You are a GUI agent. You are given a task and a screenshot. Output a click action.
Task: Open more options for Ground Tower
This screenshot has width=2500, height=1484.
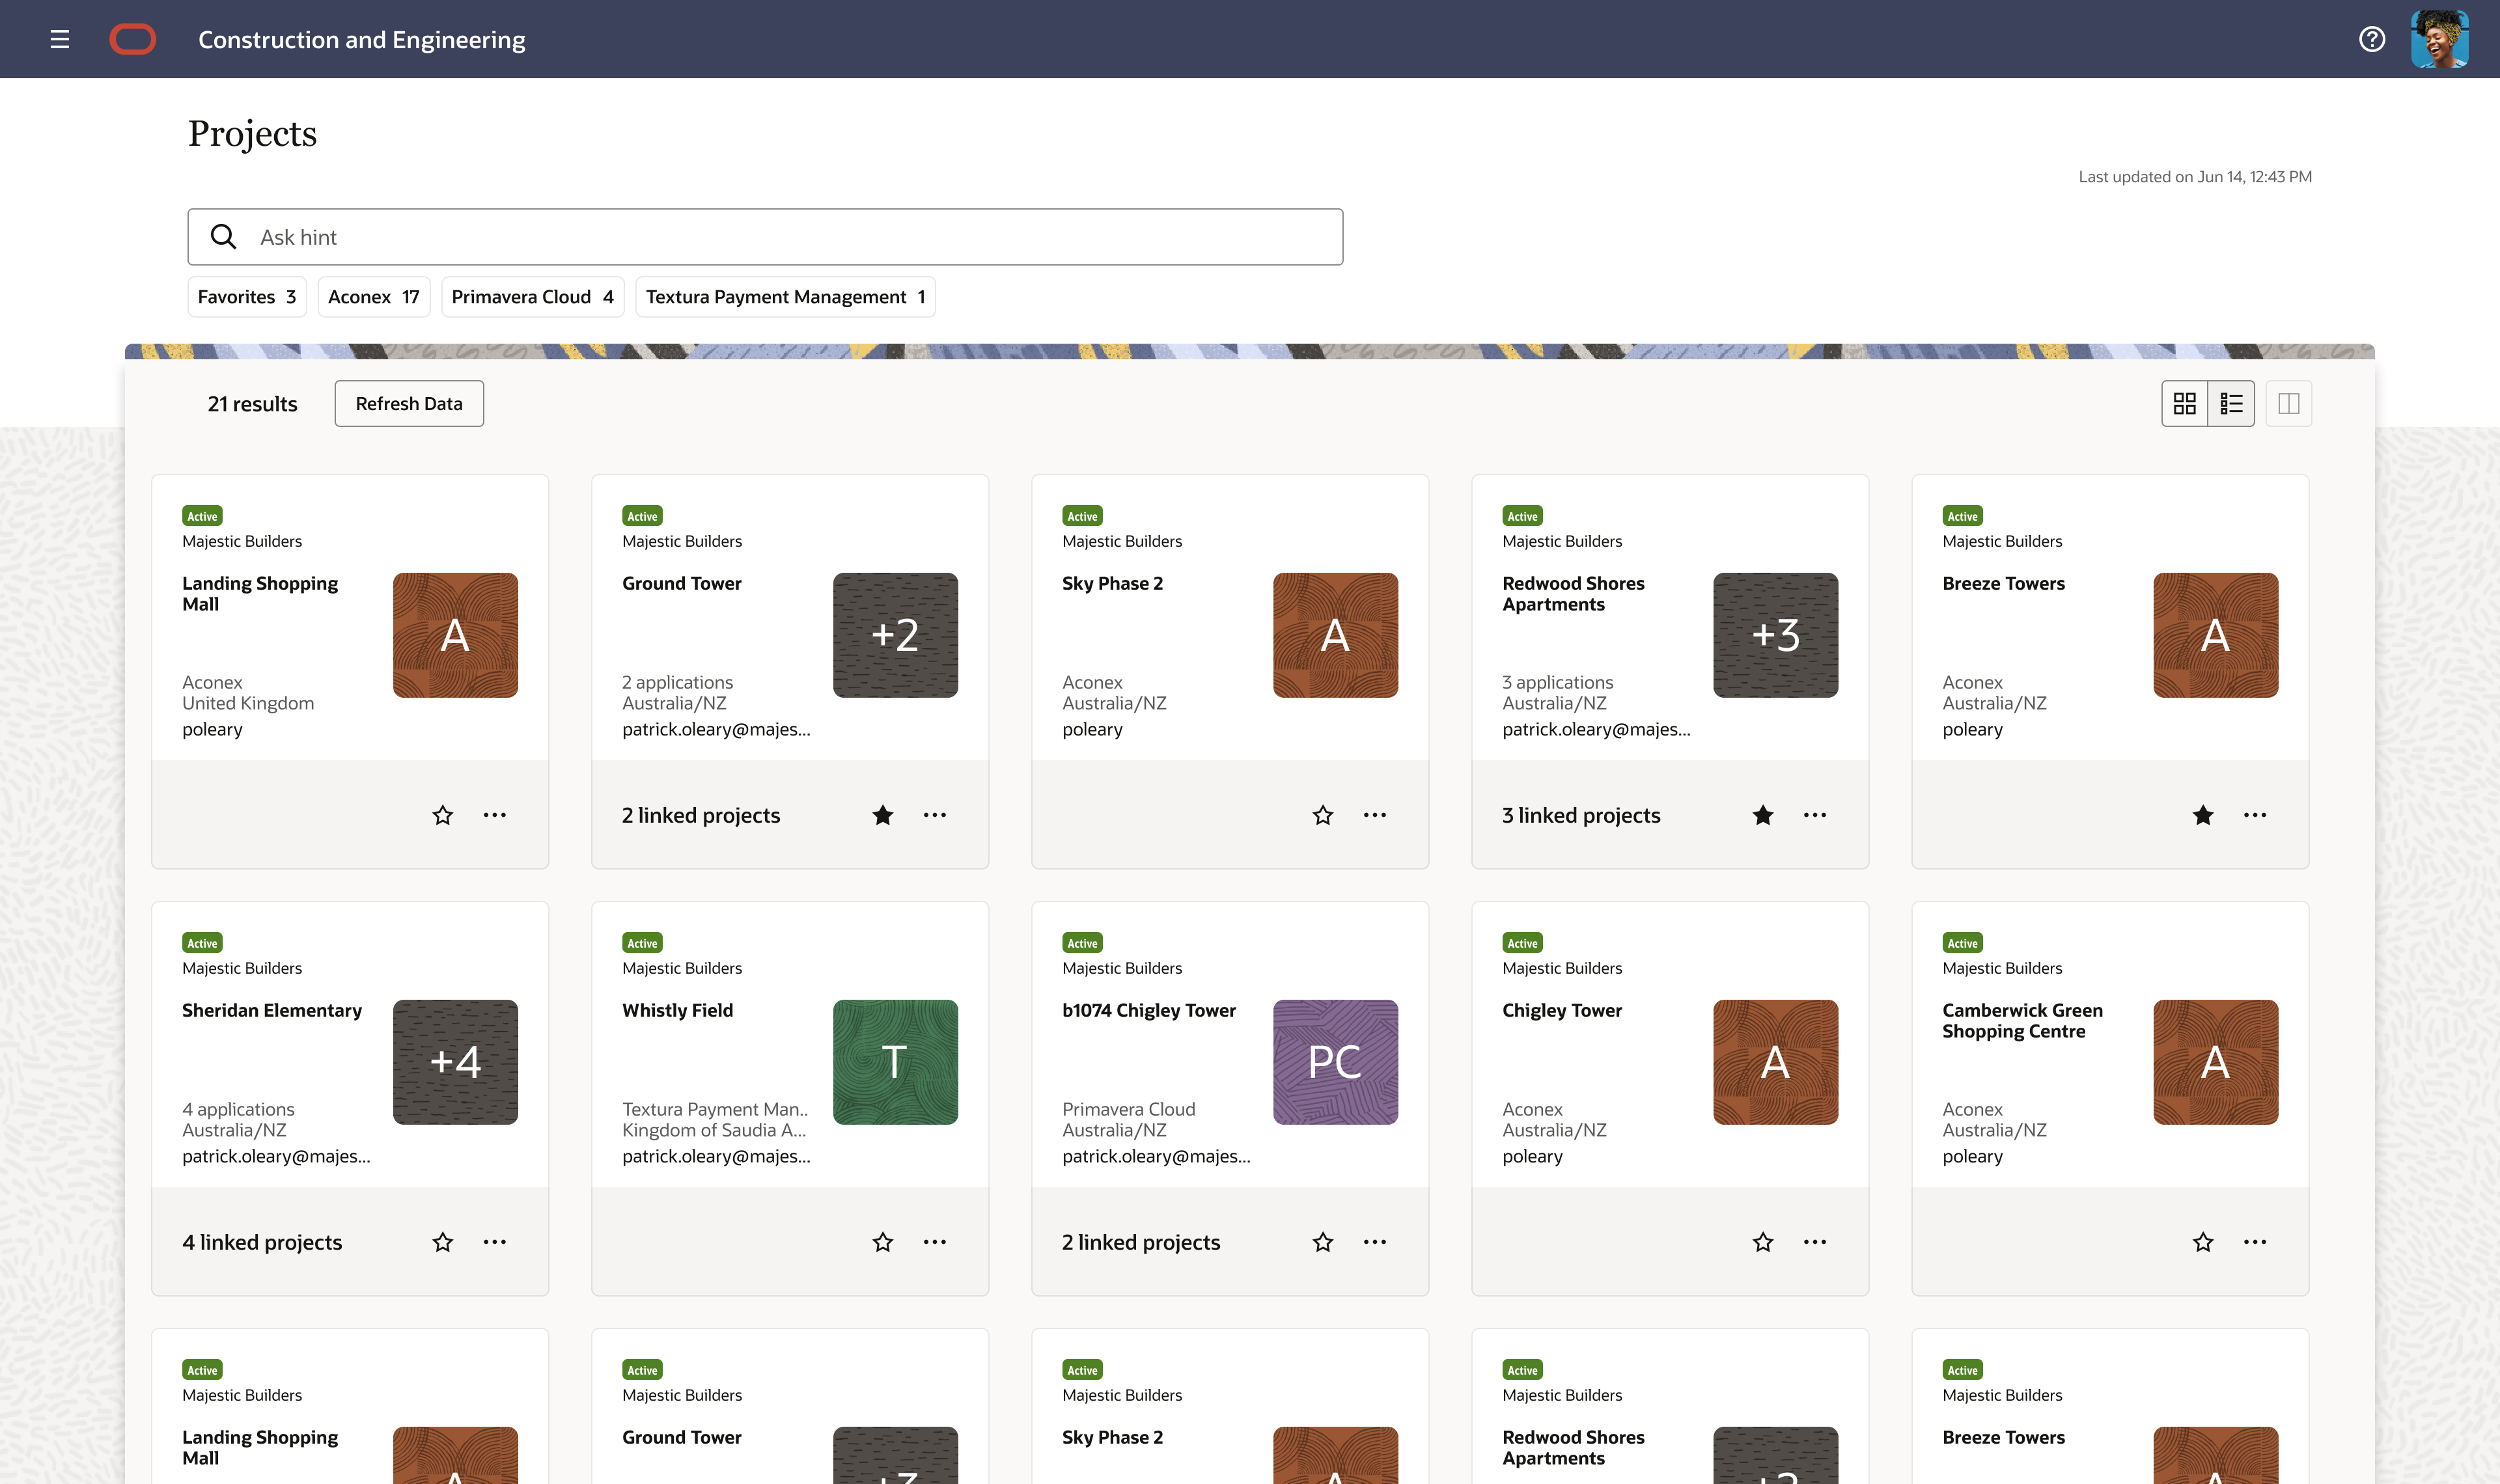click(x=935, y=815)
